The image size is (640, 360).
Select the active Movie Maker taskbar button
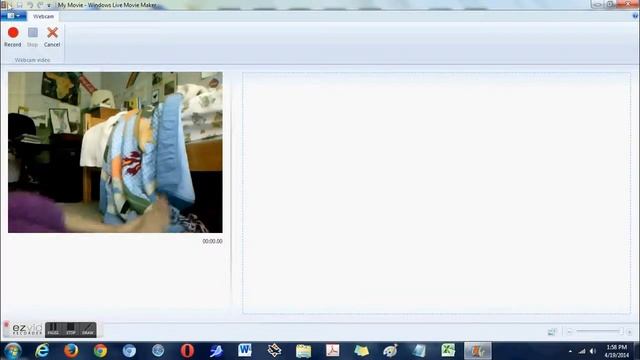tap(478, 351)
